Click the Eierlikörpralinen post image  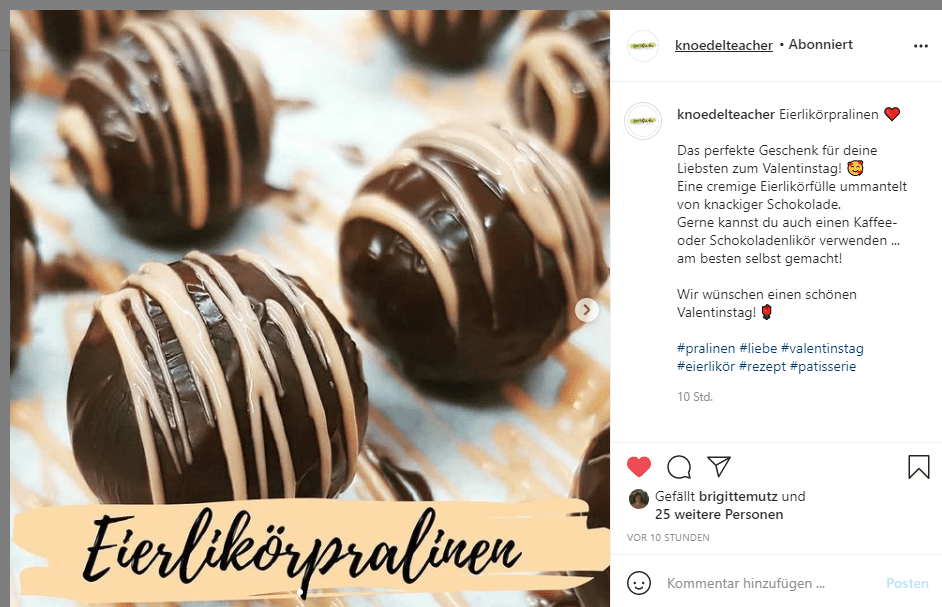tap(310, 308)
